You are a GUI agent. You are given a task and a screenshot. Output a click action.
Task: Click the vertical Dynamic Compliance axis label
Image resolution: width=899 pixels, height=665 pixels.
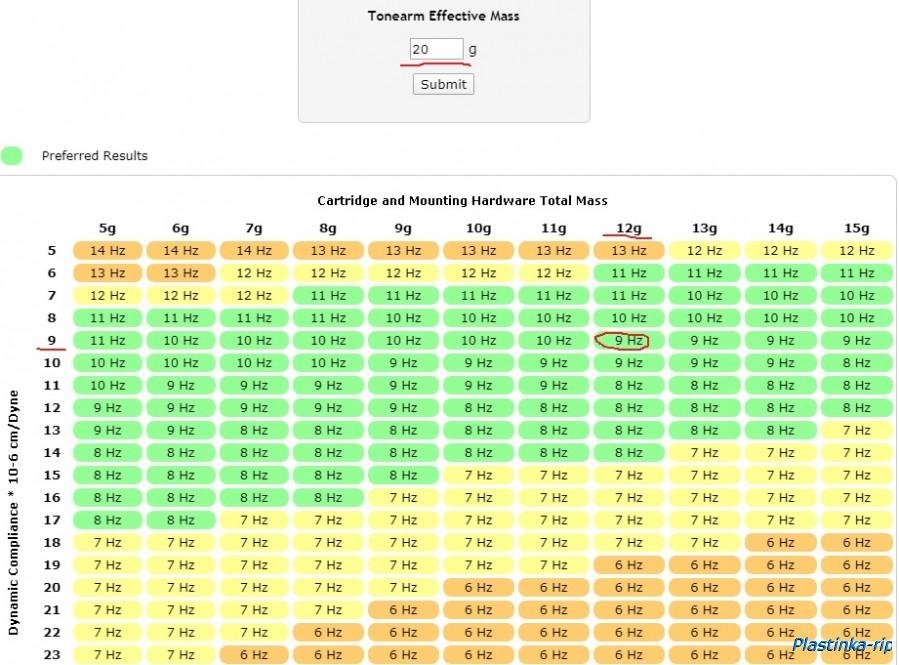click(14, 510)
